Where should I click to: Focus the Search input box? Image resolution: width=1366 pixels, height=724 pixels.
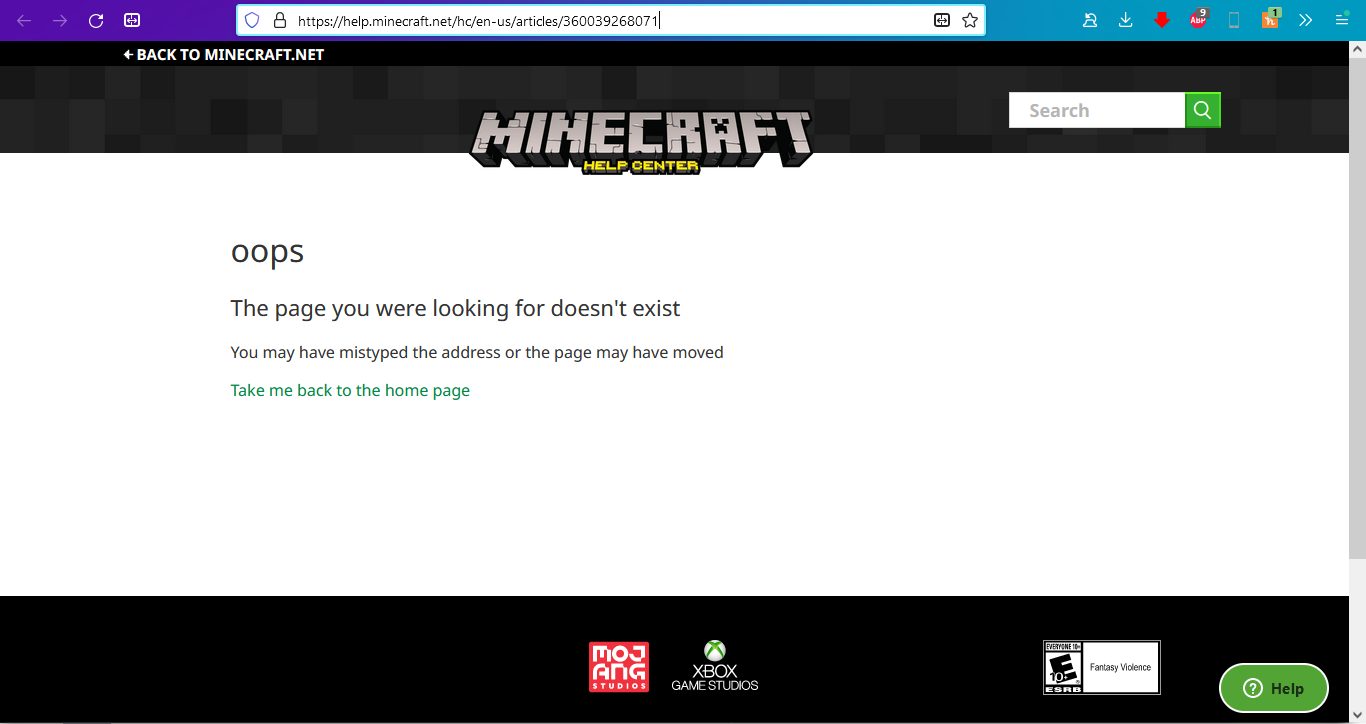click(x=1097, y=110)
